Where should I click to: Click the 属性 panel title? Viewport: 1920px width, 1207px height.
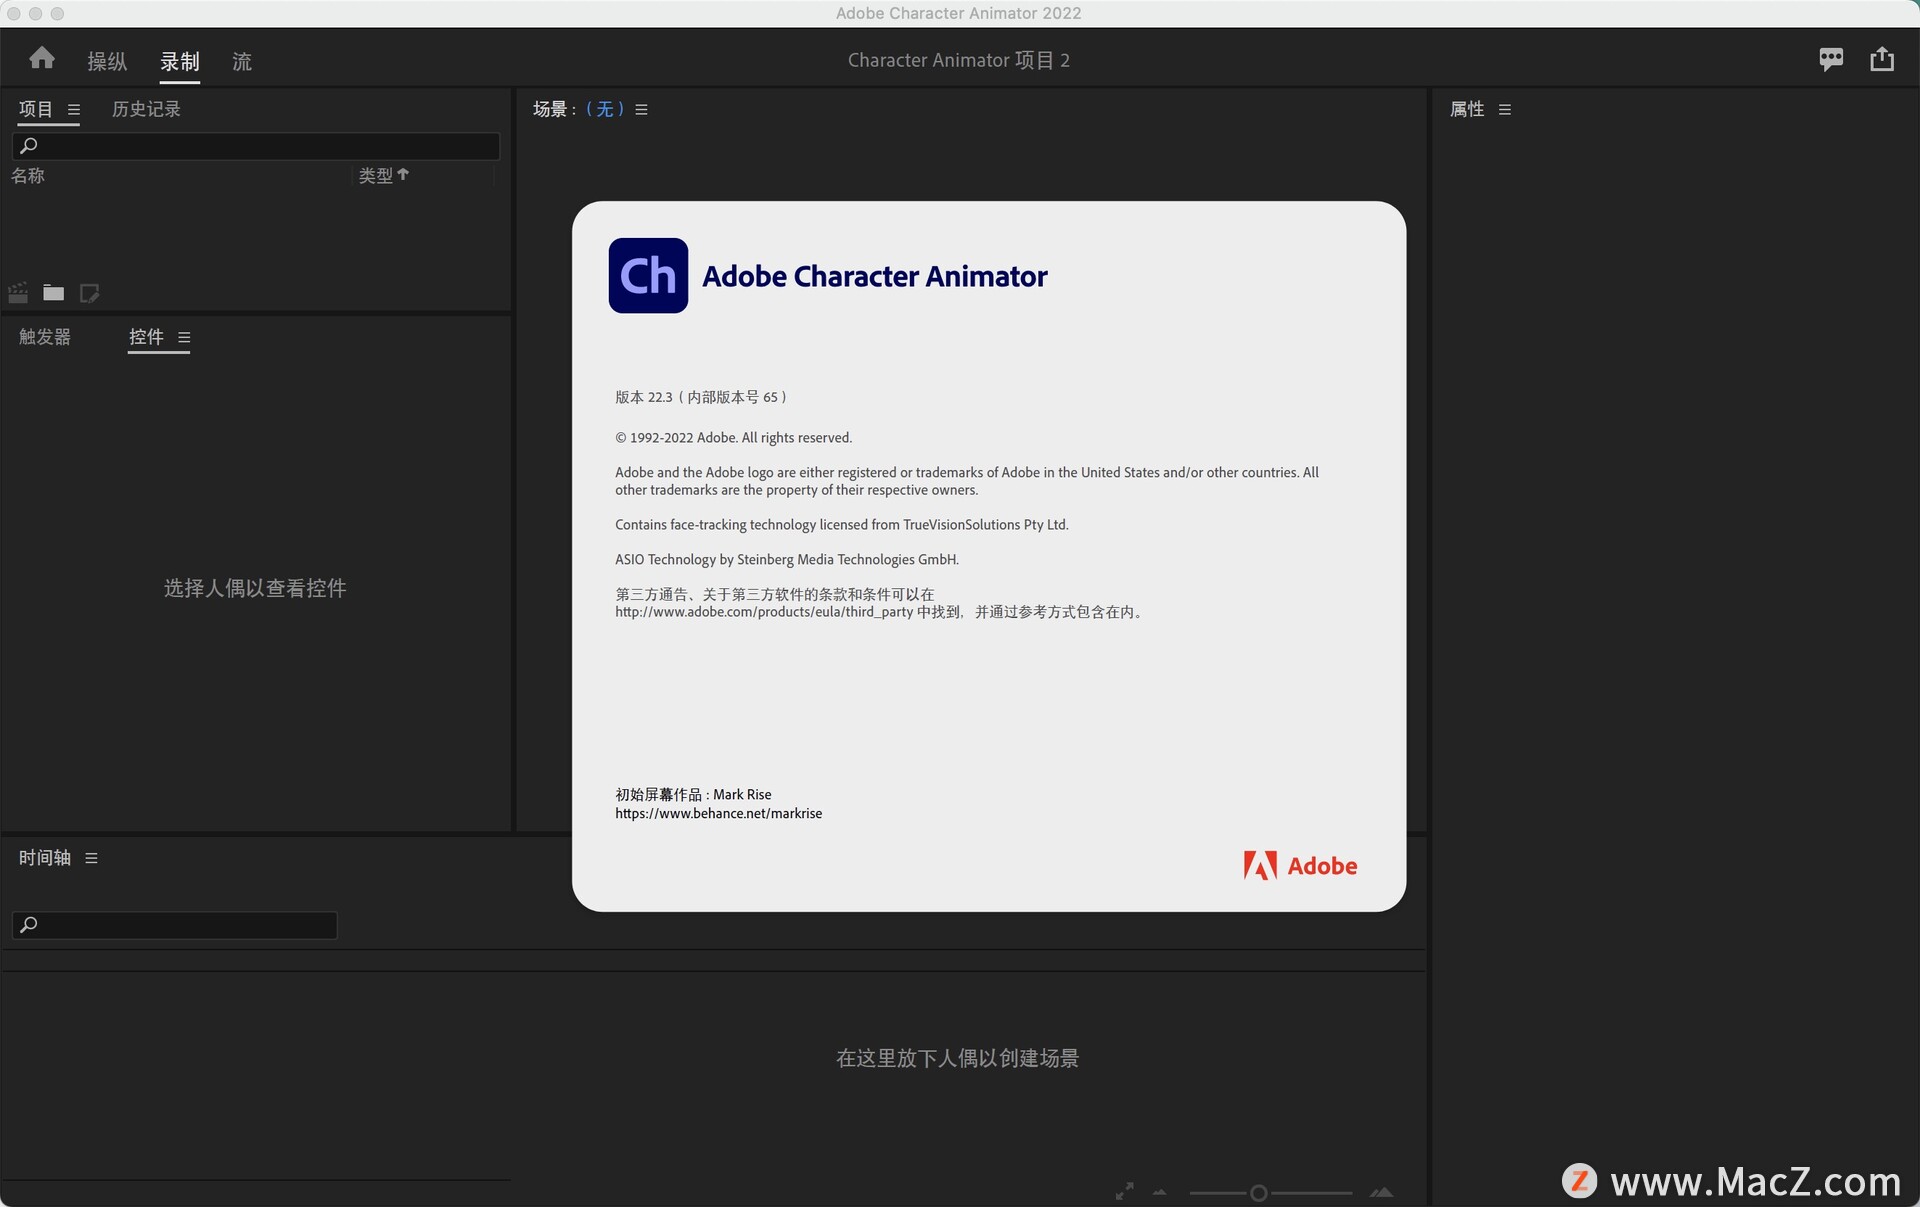coord(1467,109)
